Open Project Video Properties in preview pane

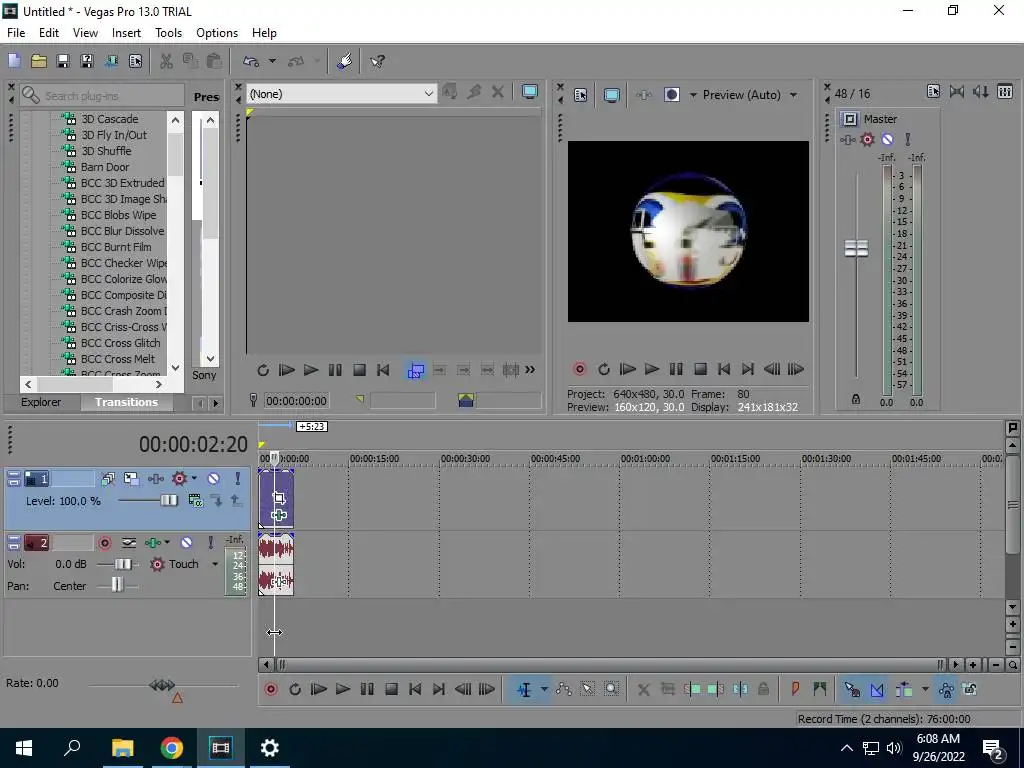pyautogui.click(x=581, y=95)
